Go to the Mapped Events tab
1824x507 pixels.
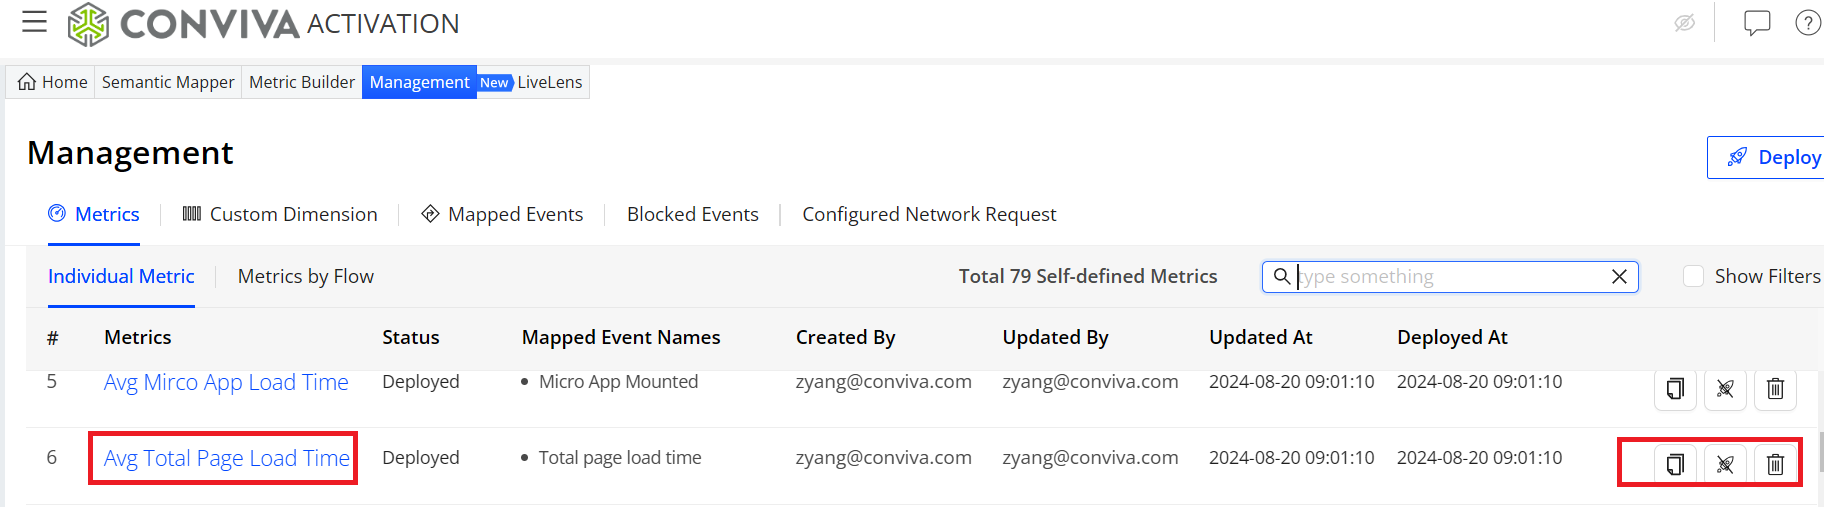tap(502, 214)
